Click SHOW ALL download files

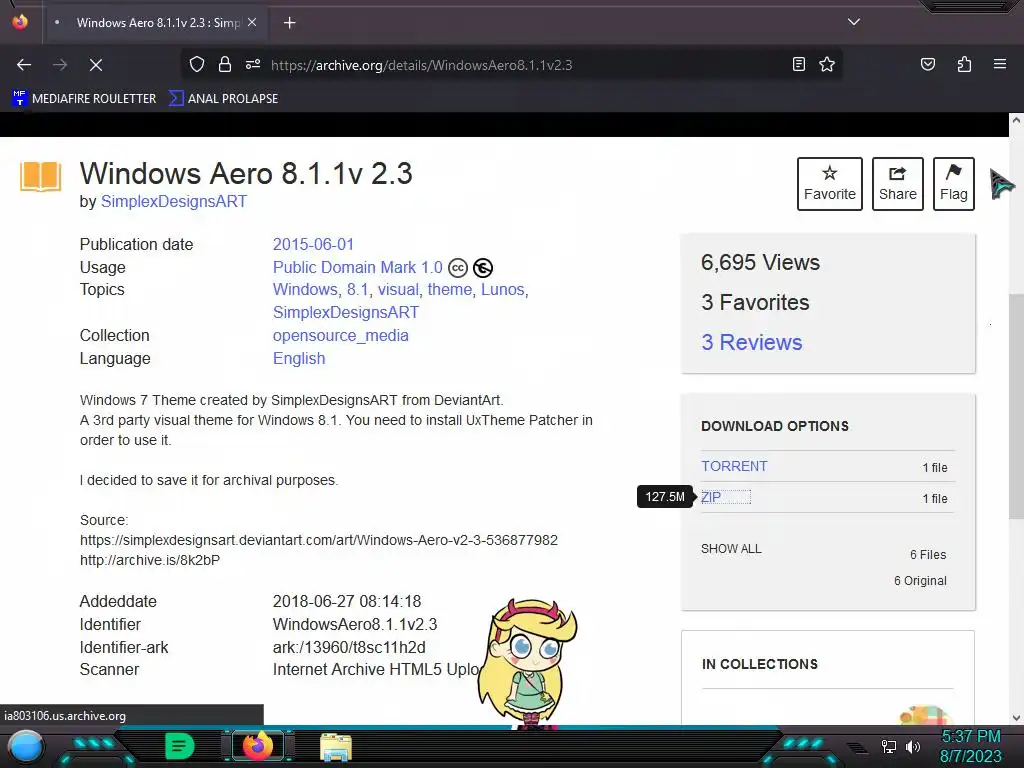[x=731, y=549]
